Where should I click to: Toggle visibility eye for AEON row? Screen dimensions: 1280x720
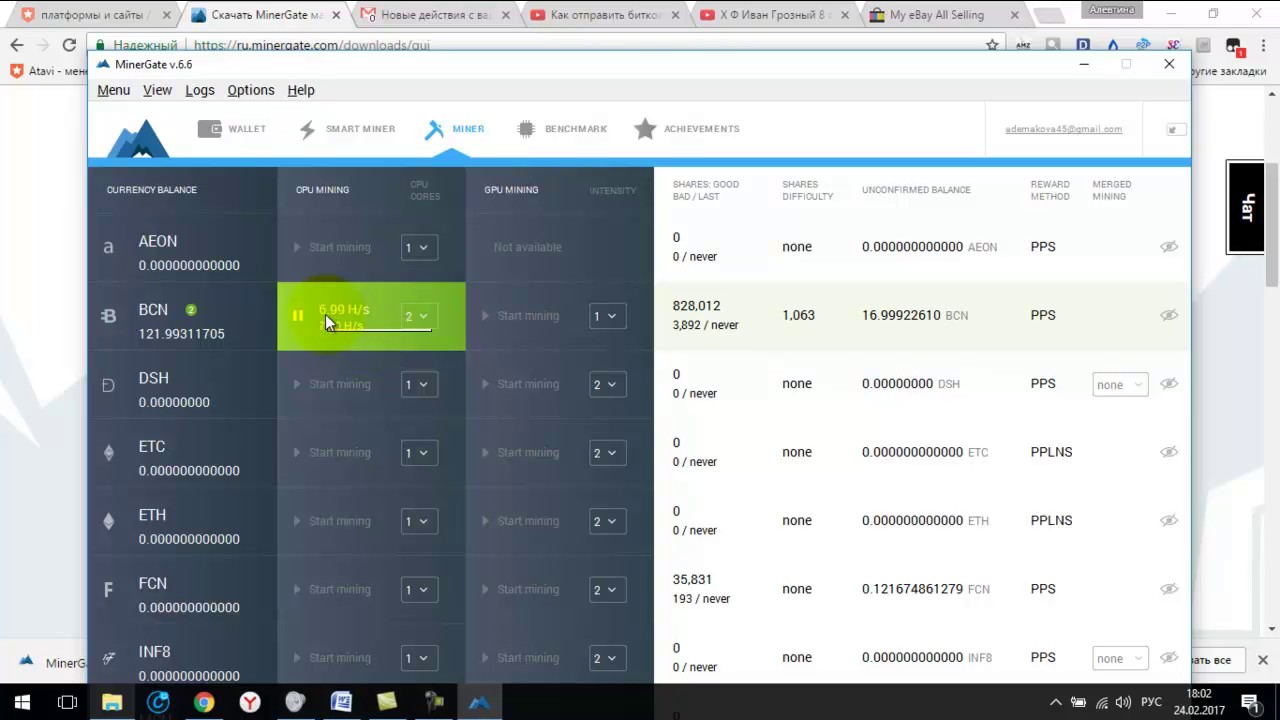tap(1169, 247)
